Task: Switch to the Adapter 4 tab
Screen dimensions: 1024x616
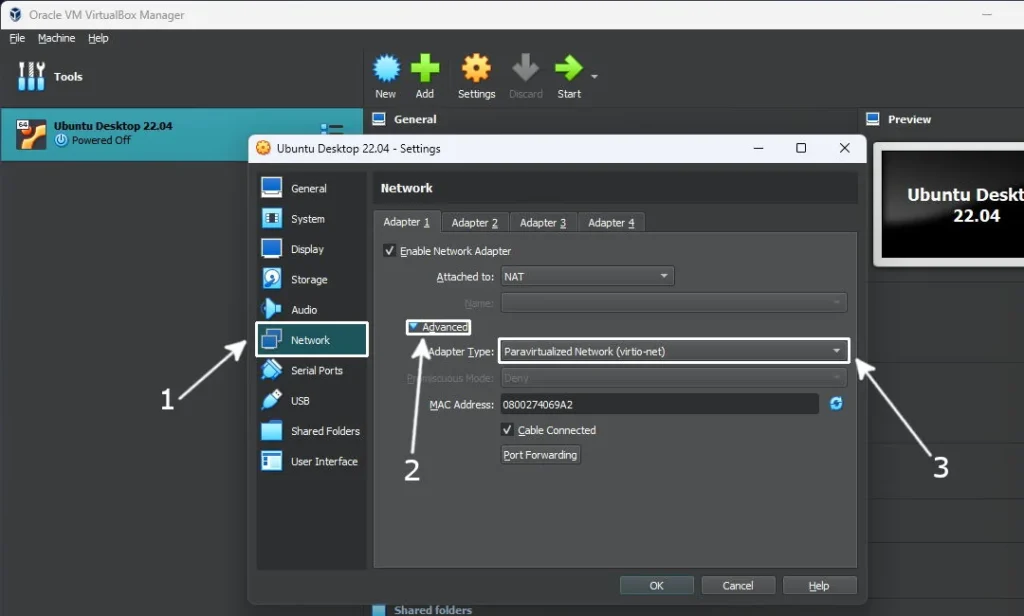Action: pyautogui.click(x=611, y=223)
